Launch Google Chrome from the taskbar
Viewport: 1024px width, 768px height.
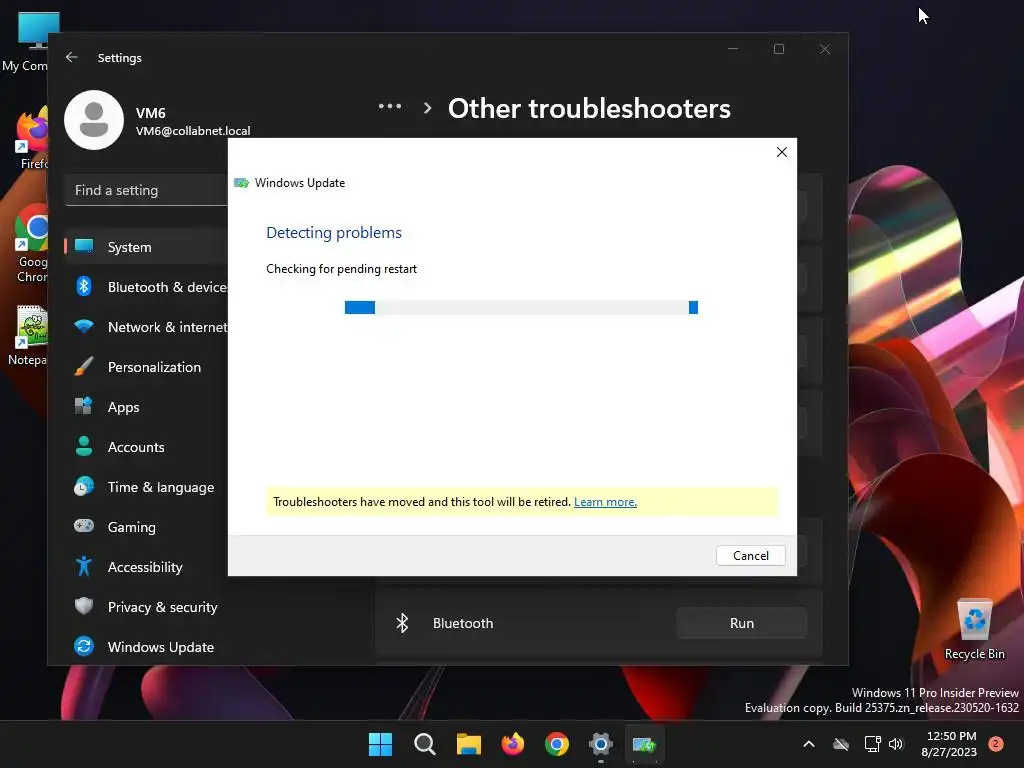(556, 744)
